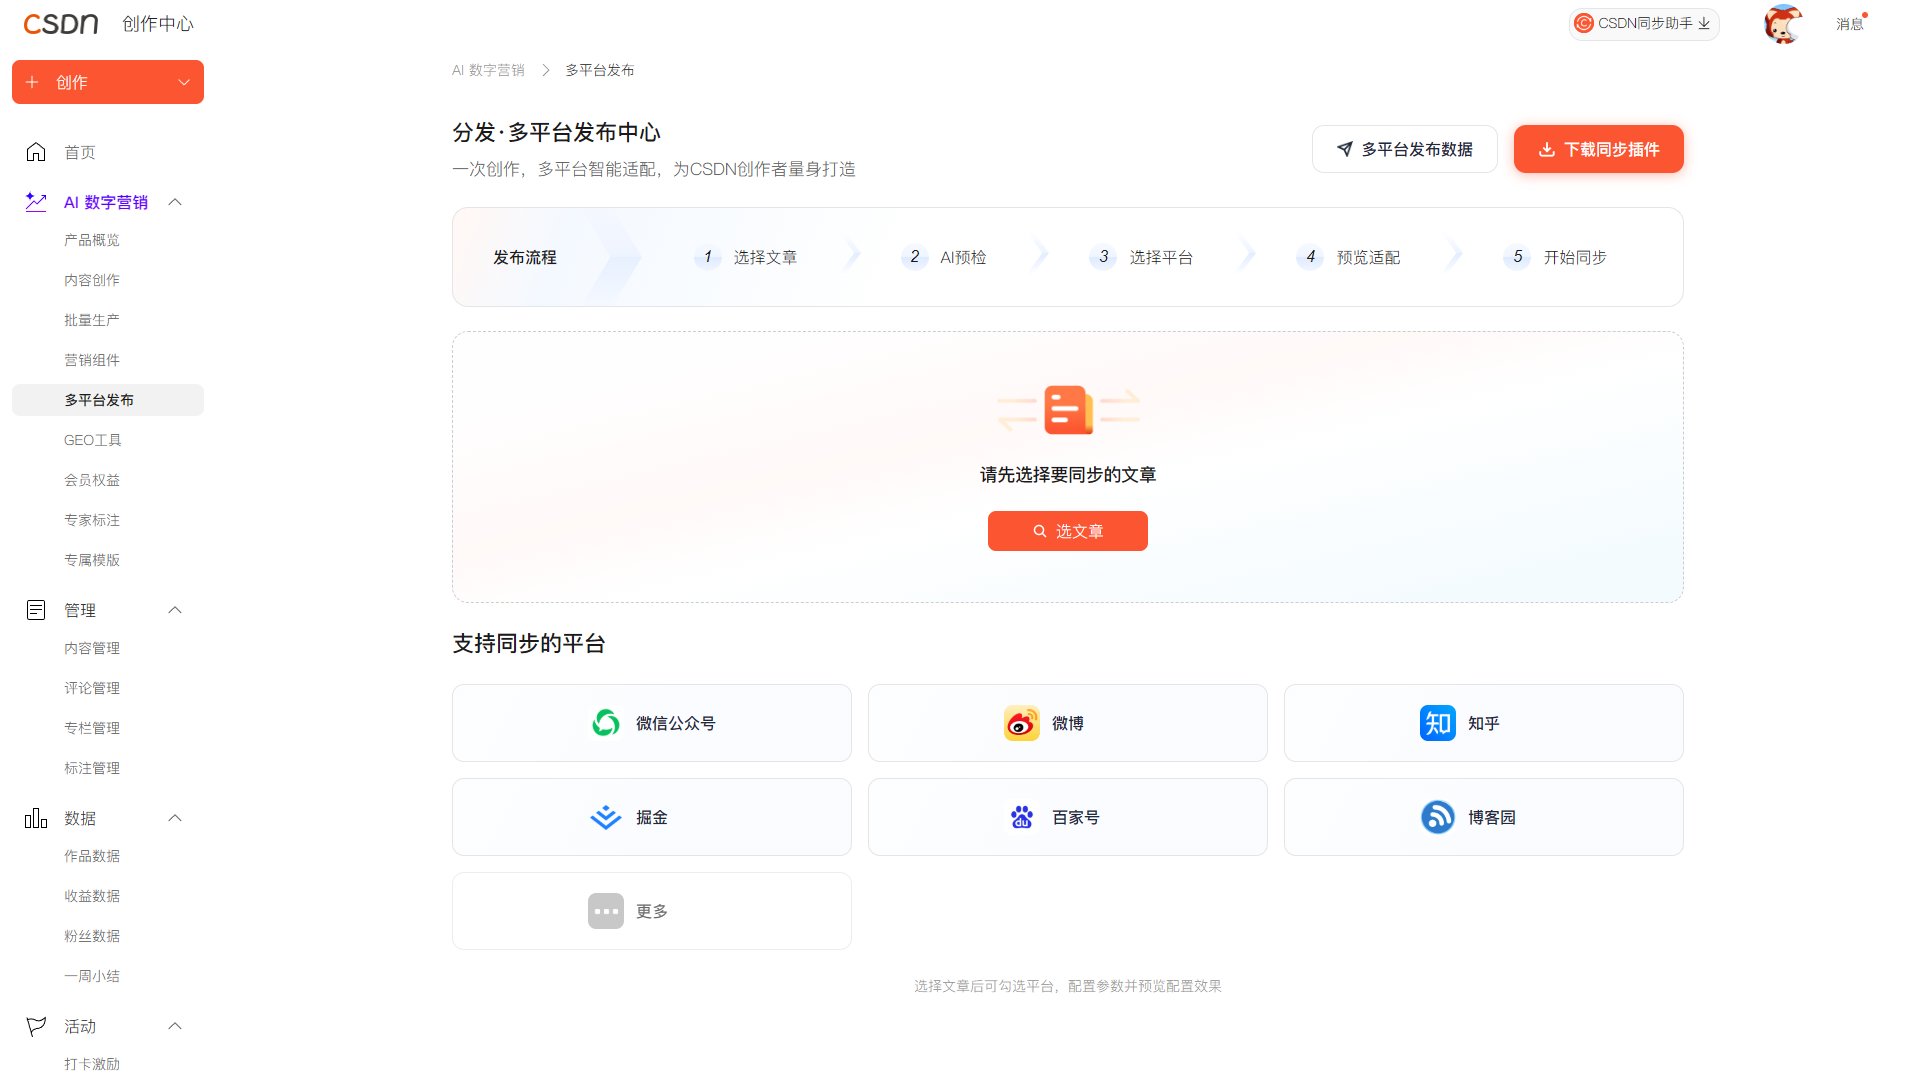The width and height of the screenshot is (1920, 1080).
Task: Open 批量生产 in sidebar
Action: [92, 320]
